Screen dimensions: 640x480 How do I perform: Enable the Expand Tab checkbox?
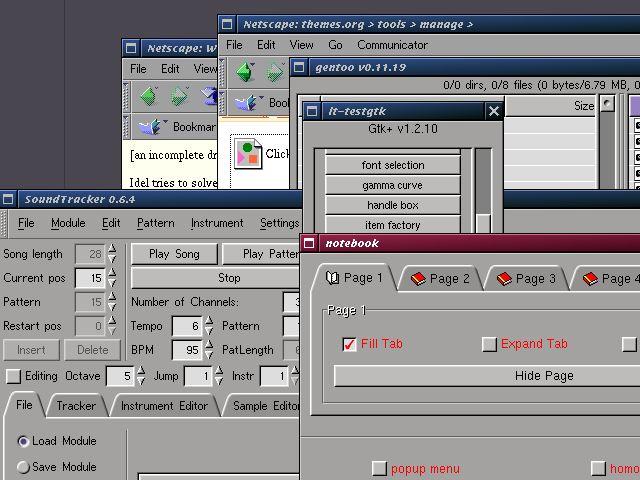click(x=489, y=344)
